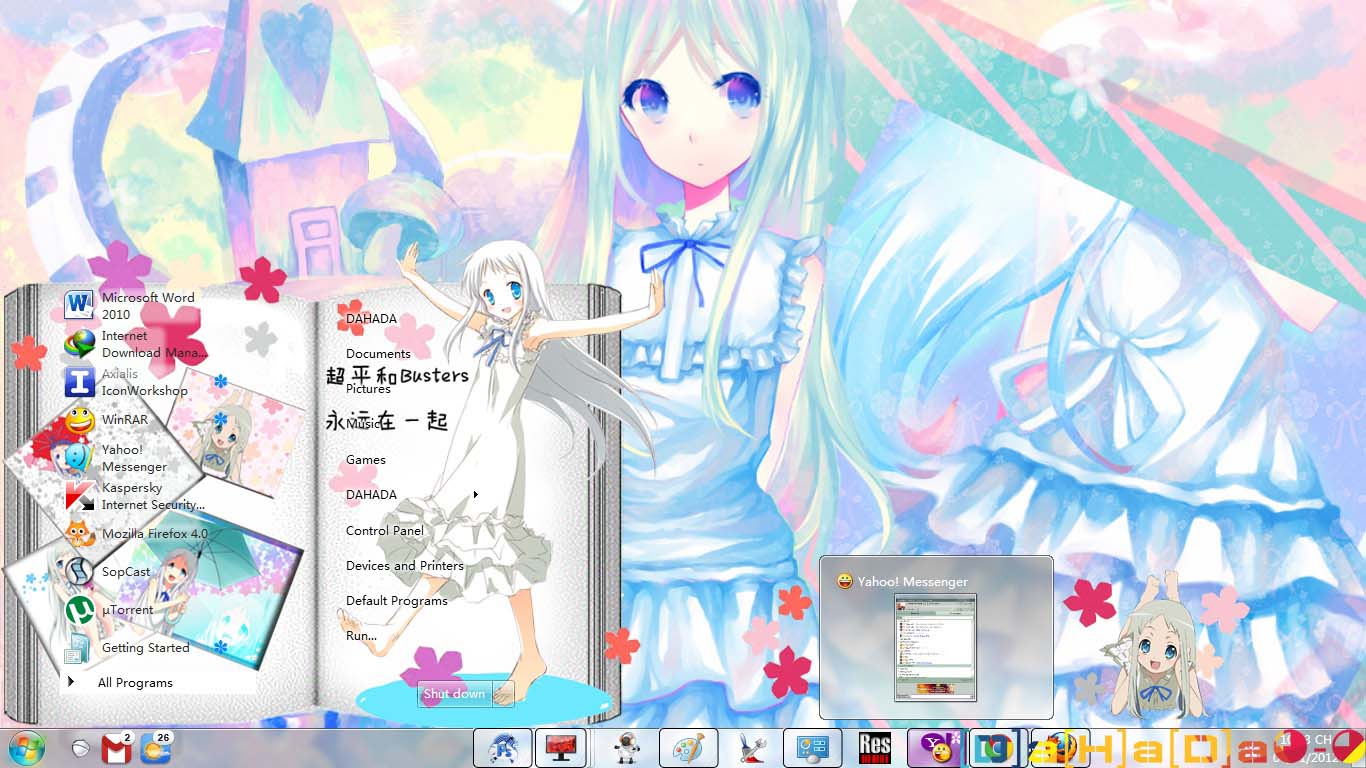1366x768 pixels.
Task: Launch Internet Download Manager from Start menu
Action: pyautogui.click(x=135, y=344)
